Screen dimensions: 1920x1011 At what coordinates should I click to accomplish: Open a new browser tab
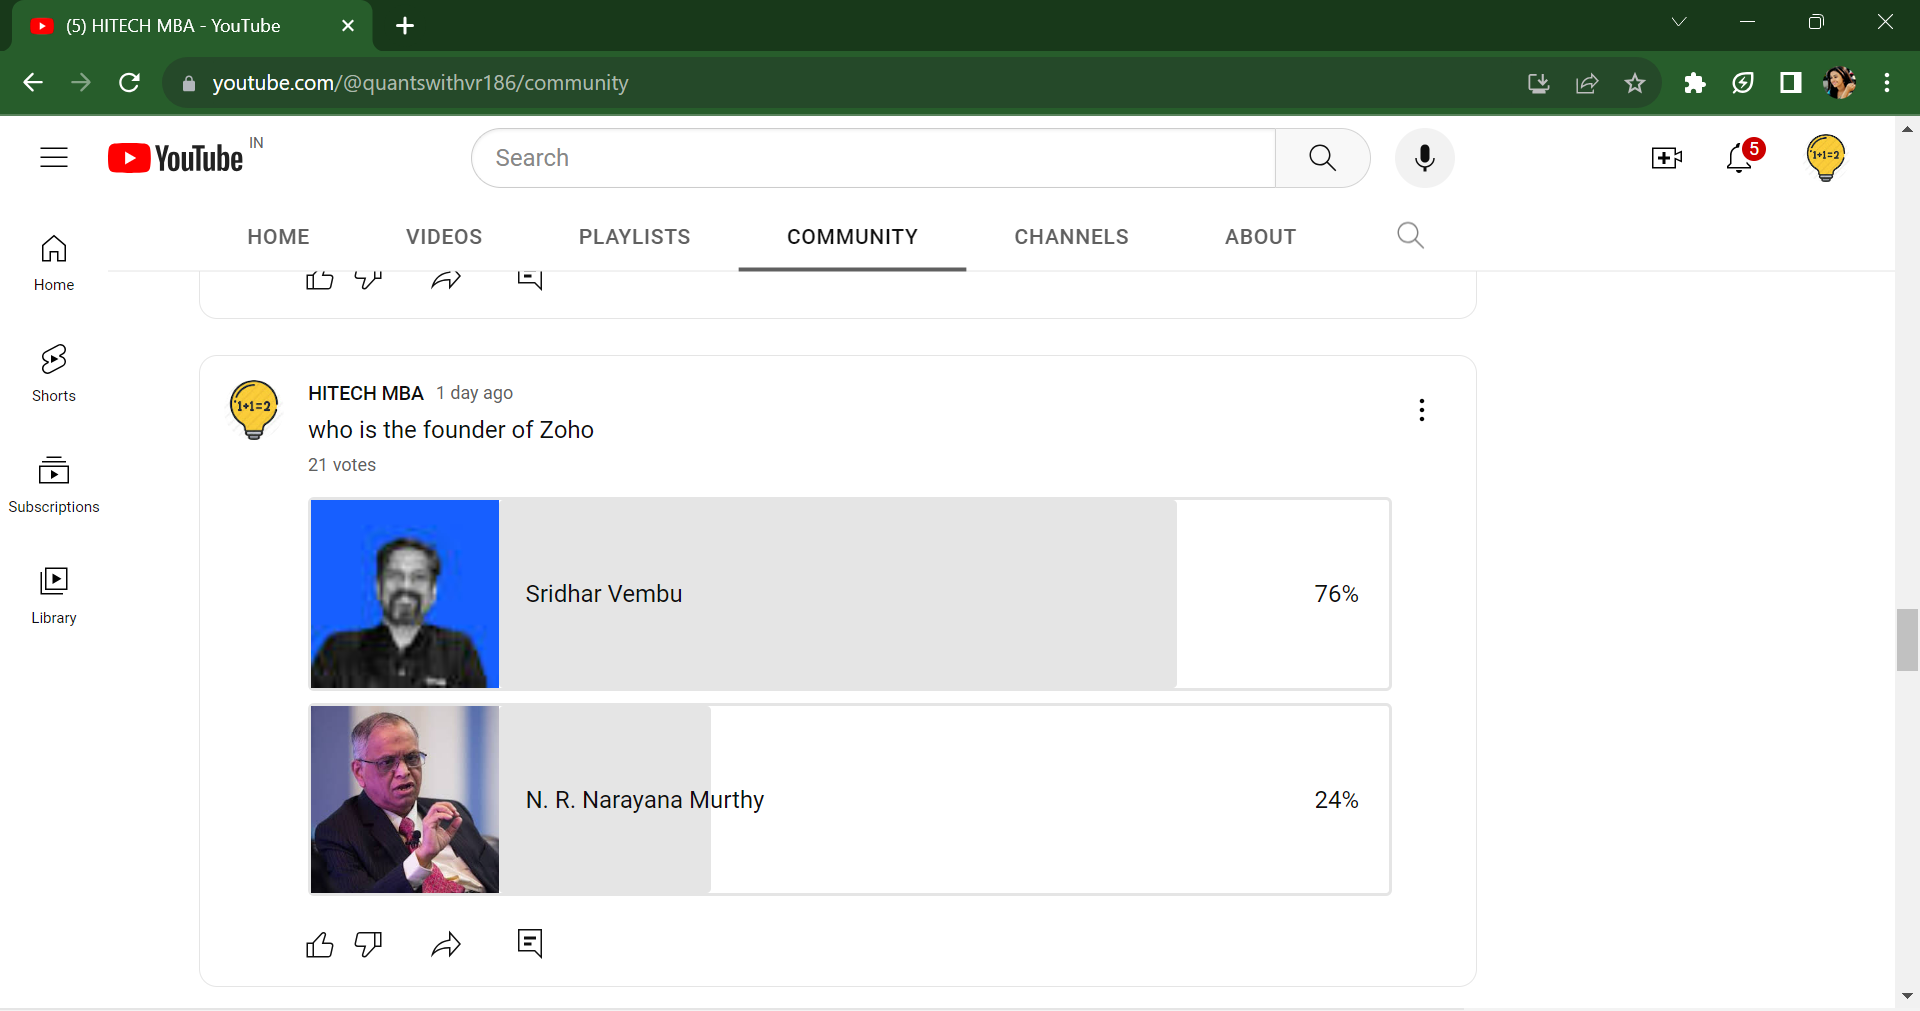tap(405, 26)
